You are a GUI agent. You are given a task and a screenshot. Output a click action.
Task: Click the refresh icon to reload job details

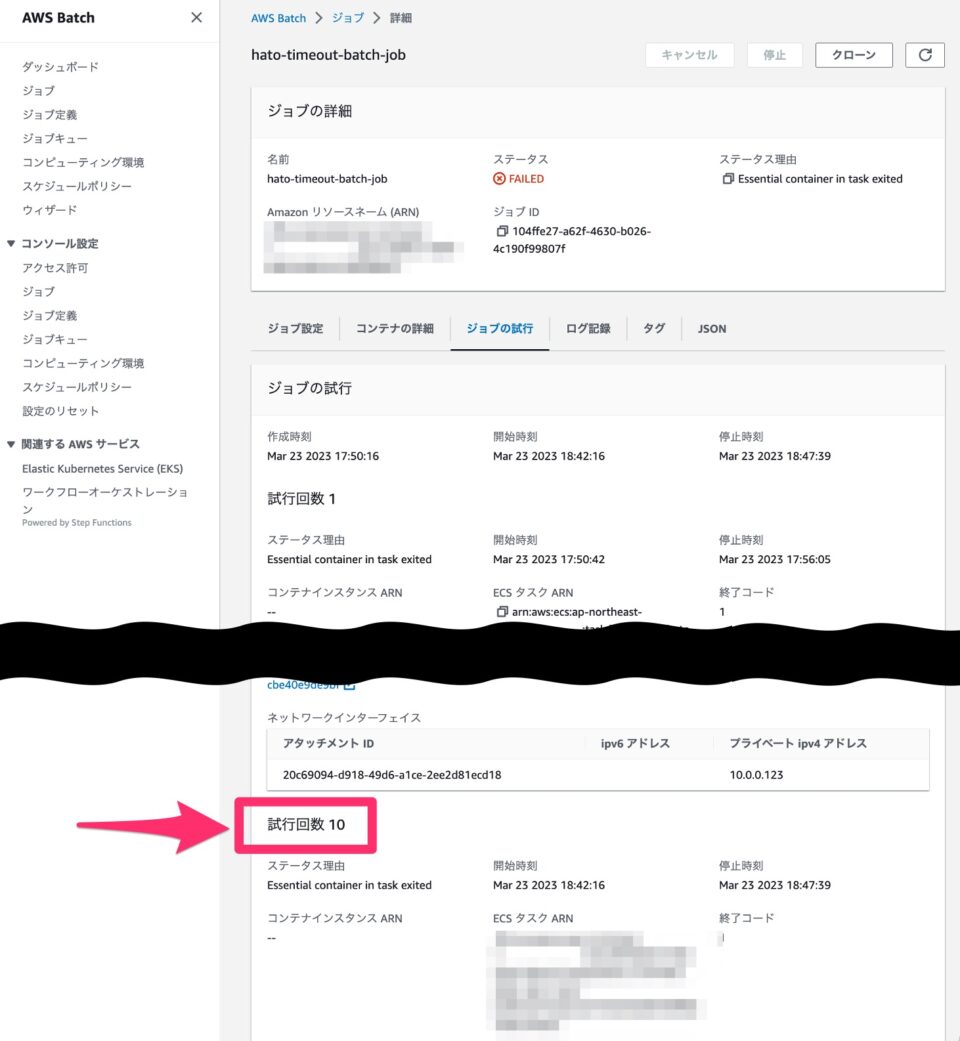click(924, 55)
